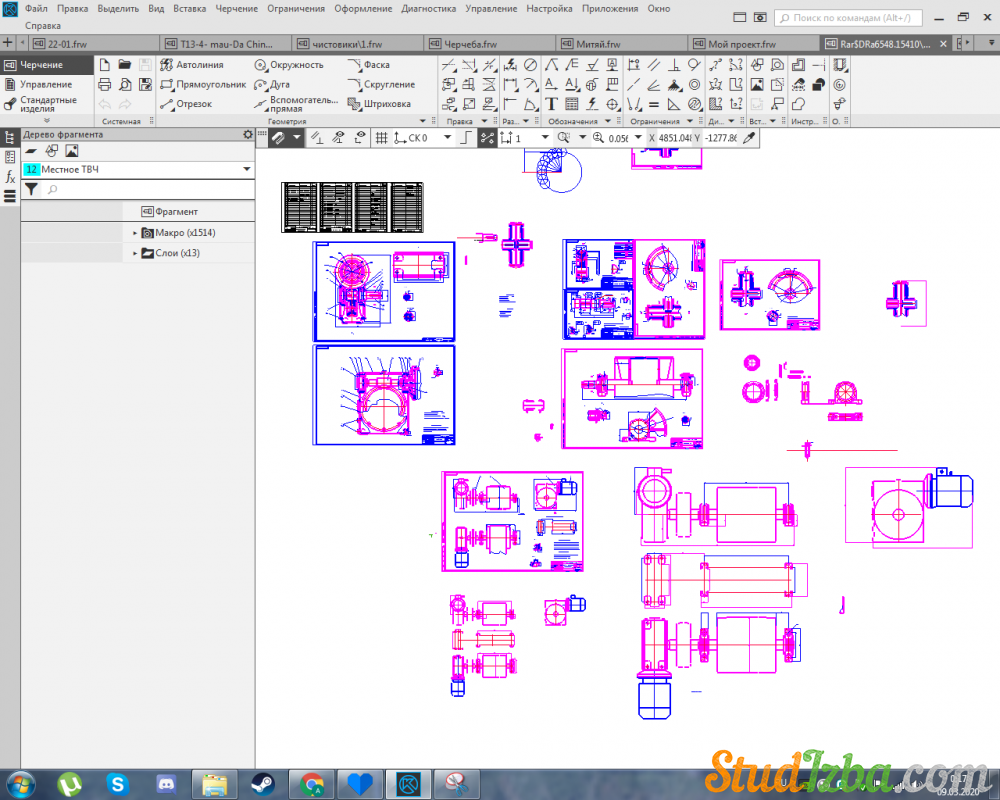Screen dimensions: 1000x800
Task: Open the zoom scale dropdown
Action: (x=638, y=138)
